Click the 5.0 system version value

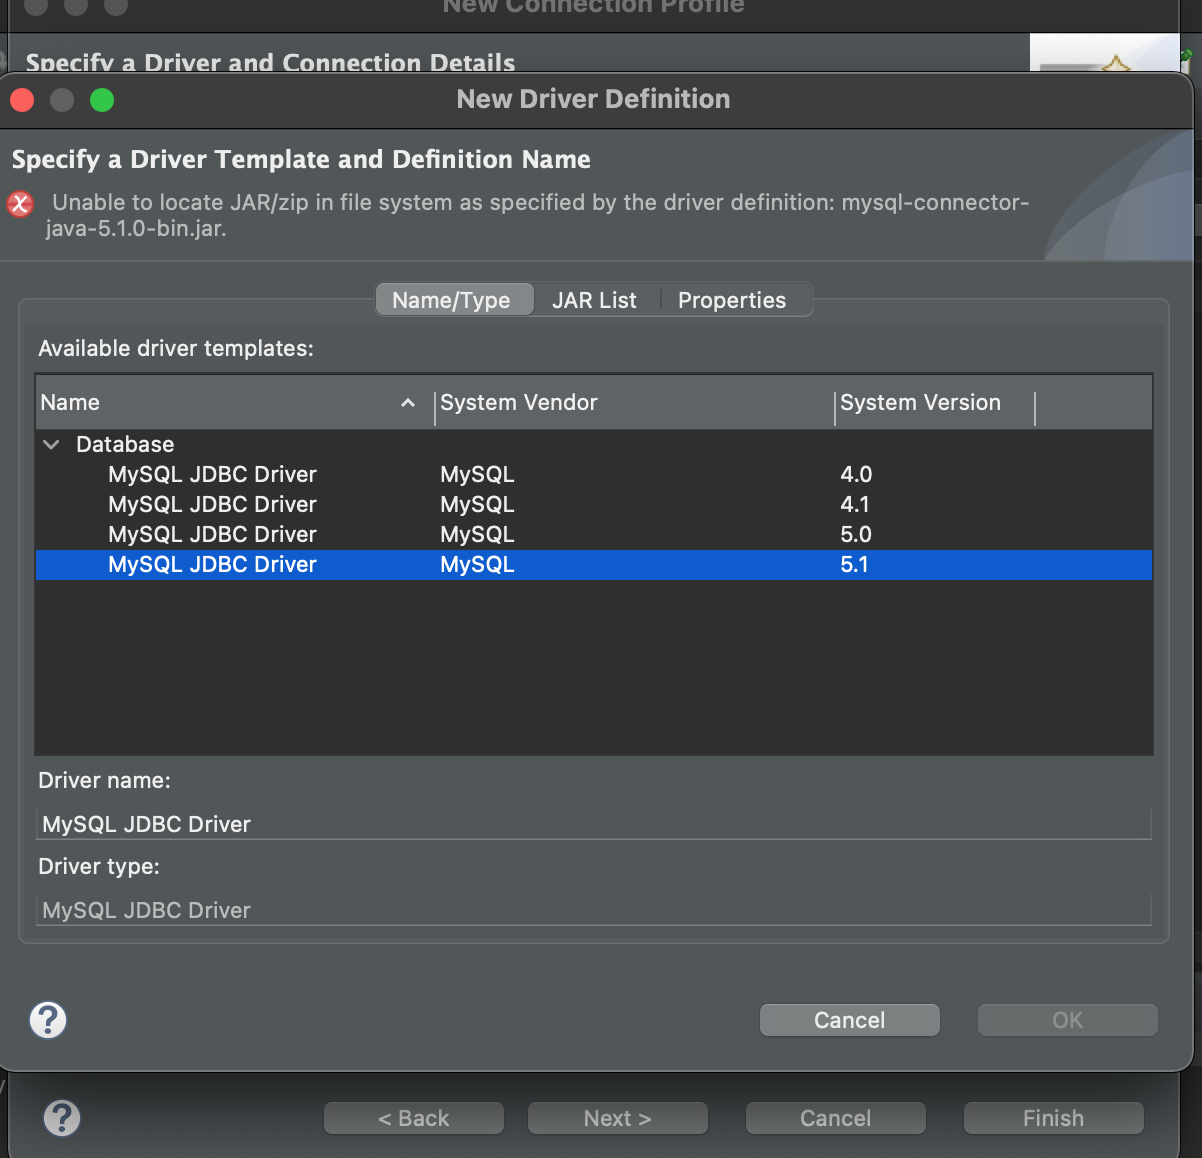click(x=856, y=534)
